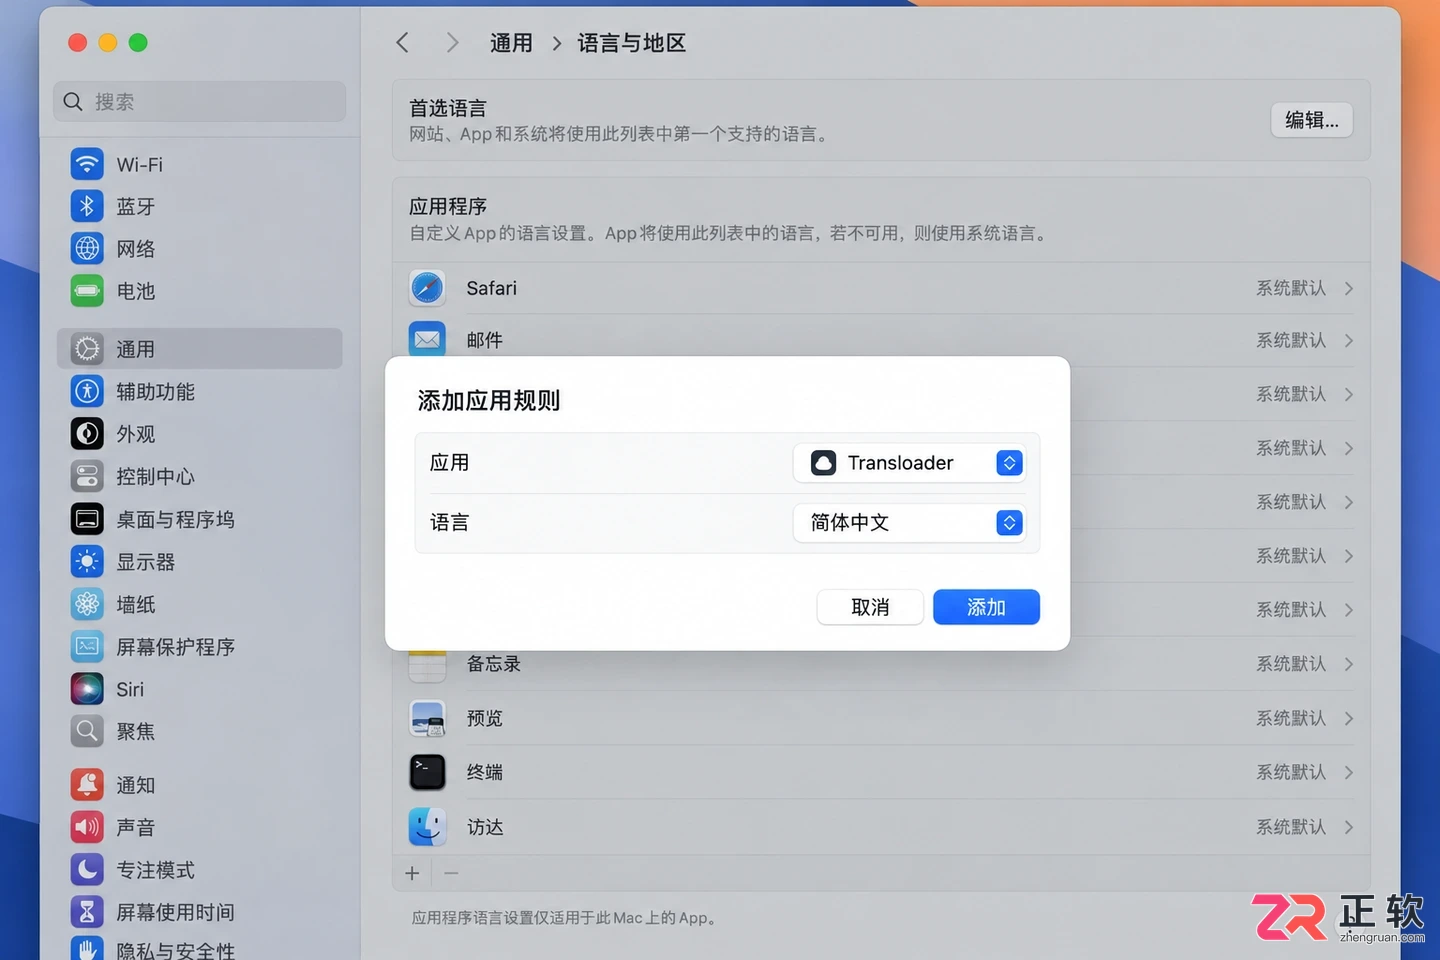This screenshot has height=960, width=1440.
Task: Select the 网络 globe icon
Action: (87, 248)
